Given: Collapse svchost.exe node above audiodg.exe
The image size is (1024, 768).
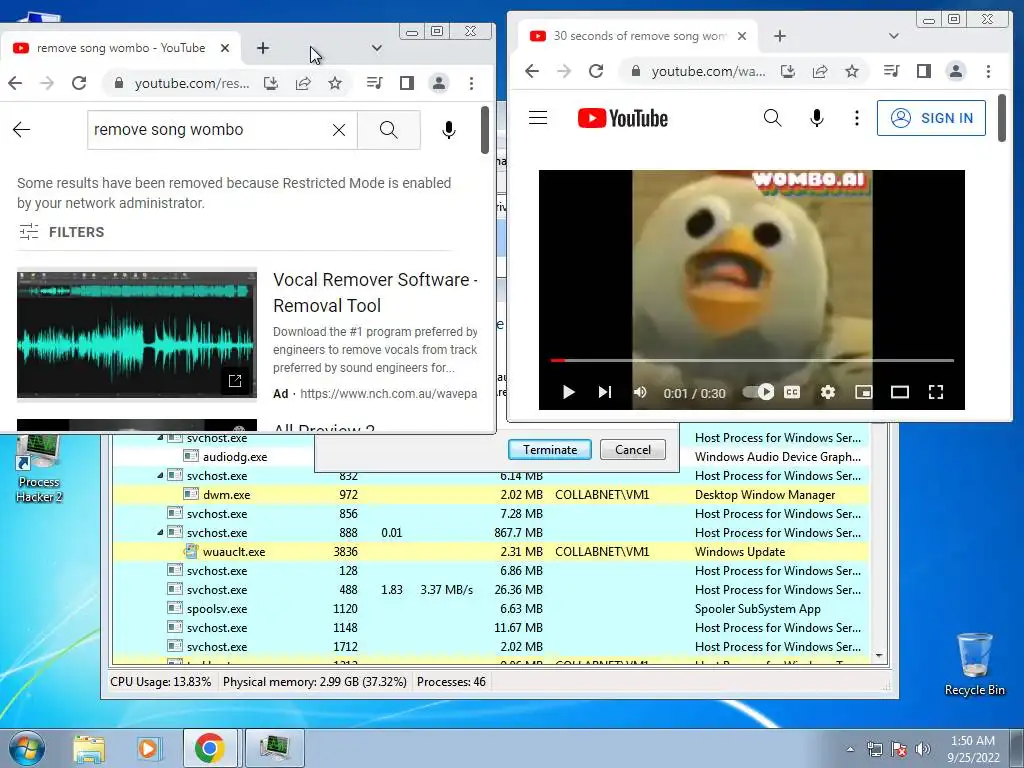Looking at the screenshot, I should point(160,438).
